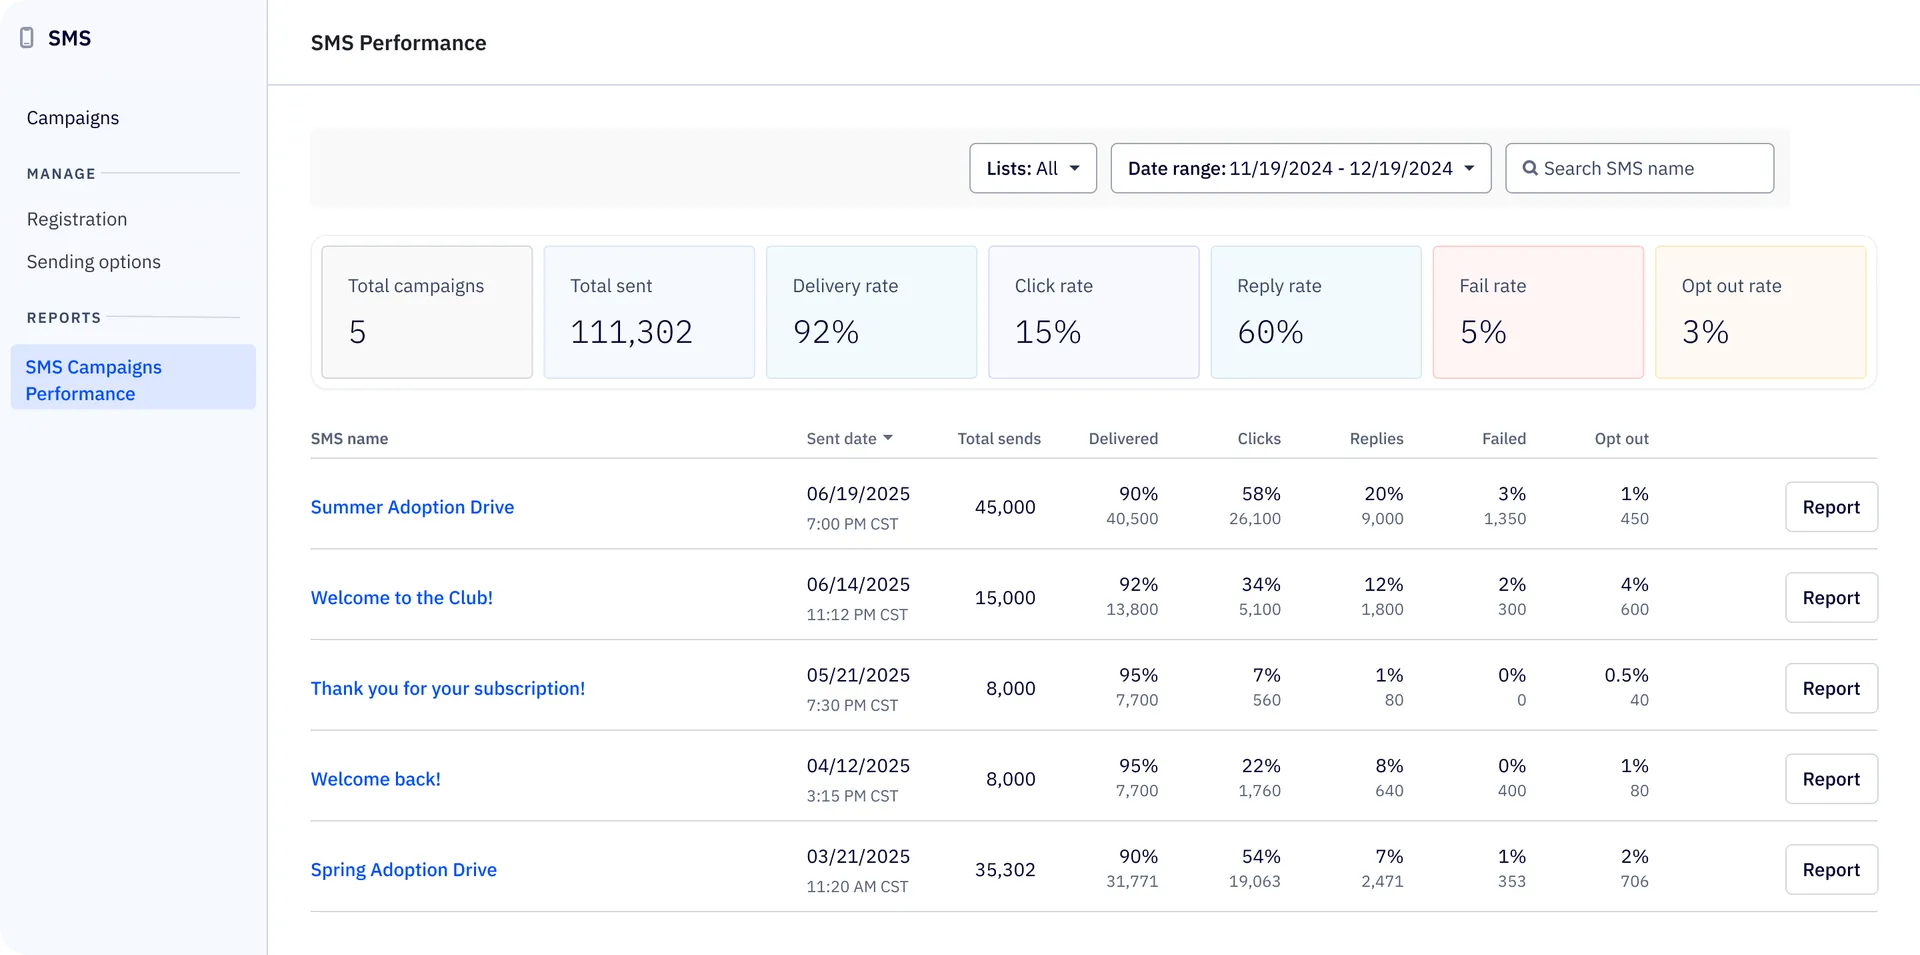Image resolution: width=1920 pixels, height=955 pixels.
Task: Select the Opt out rate card
Action: click(x=1760, y=311)
